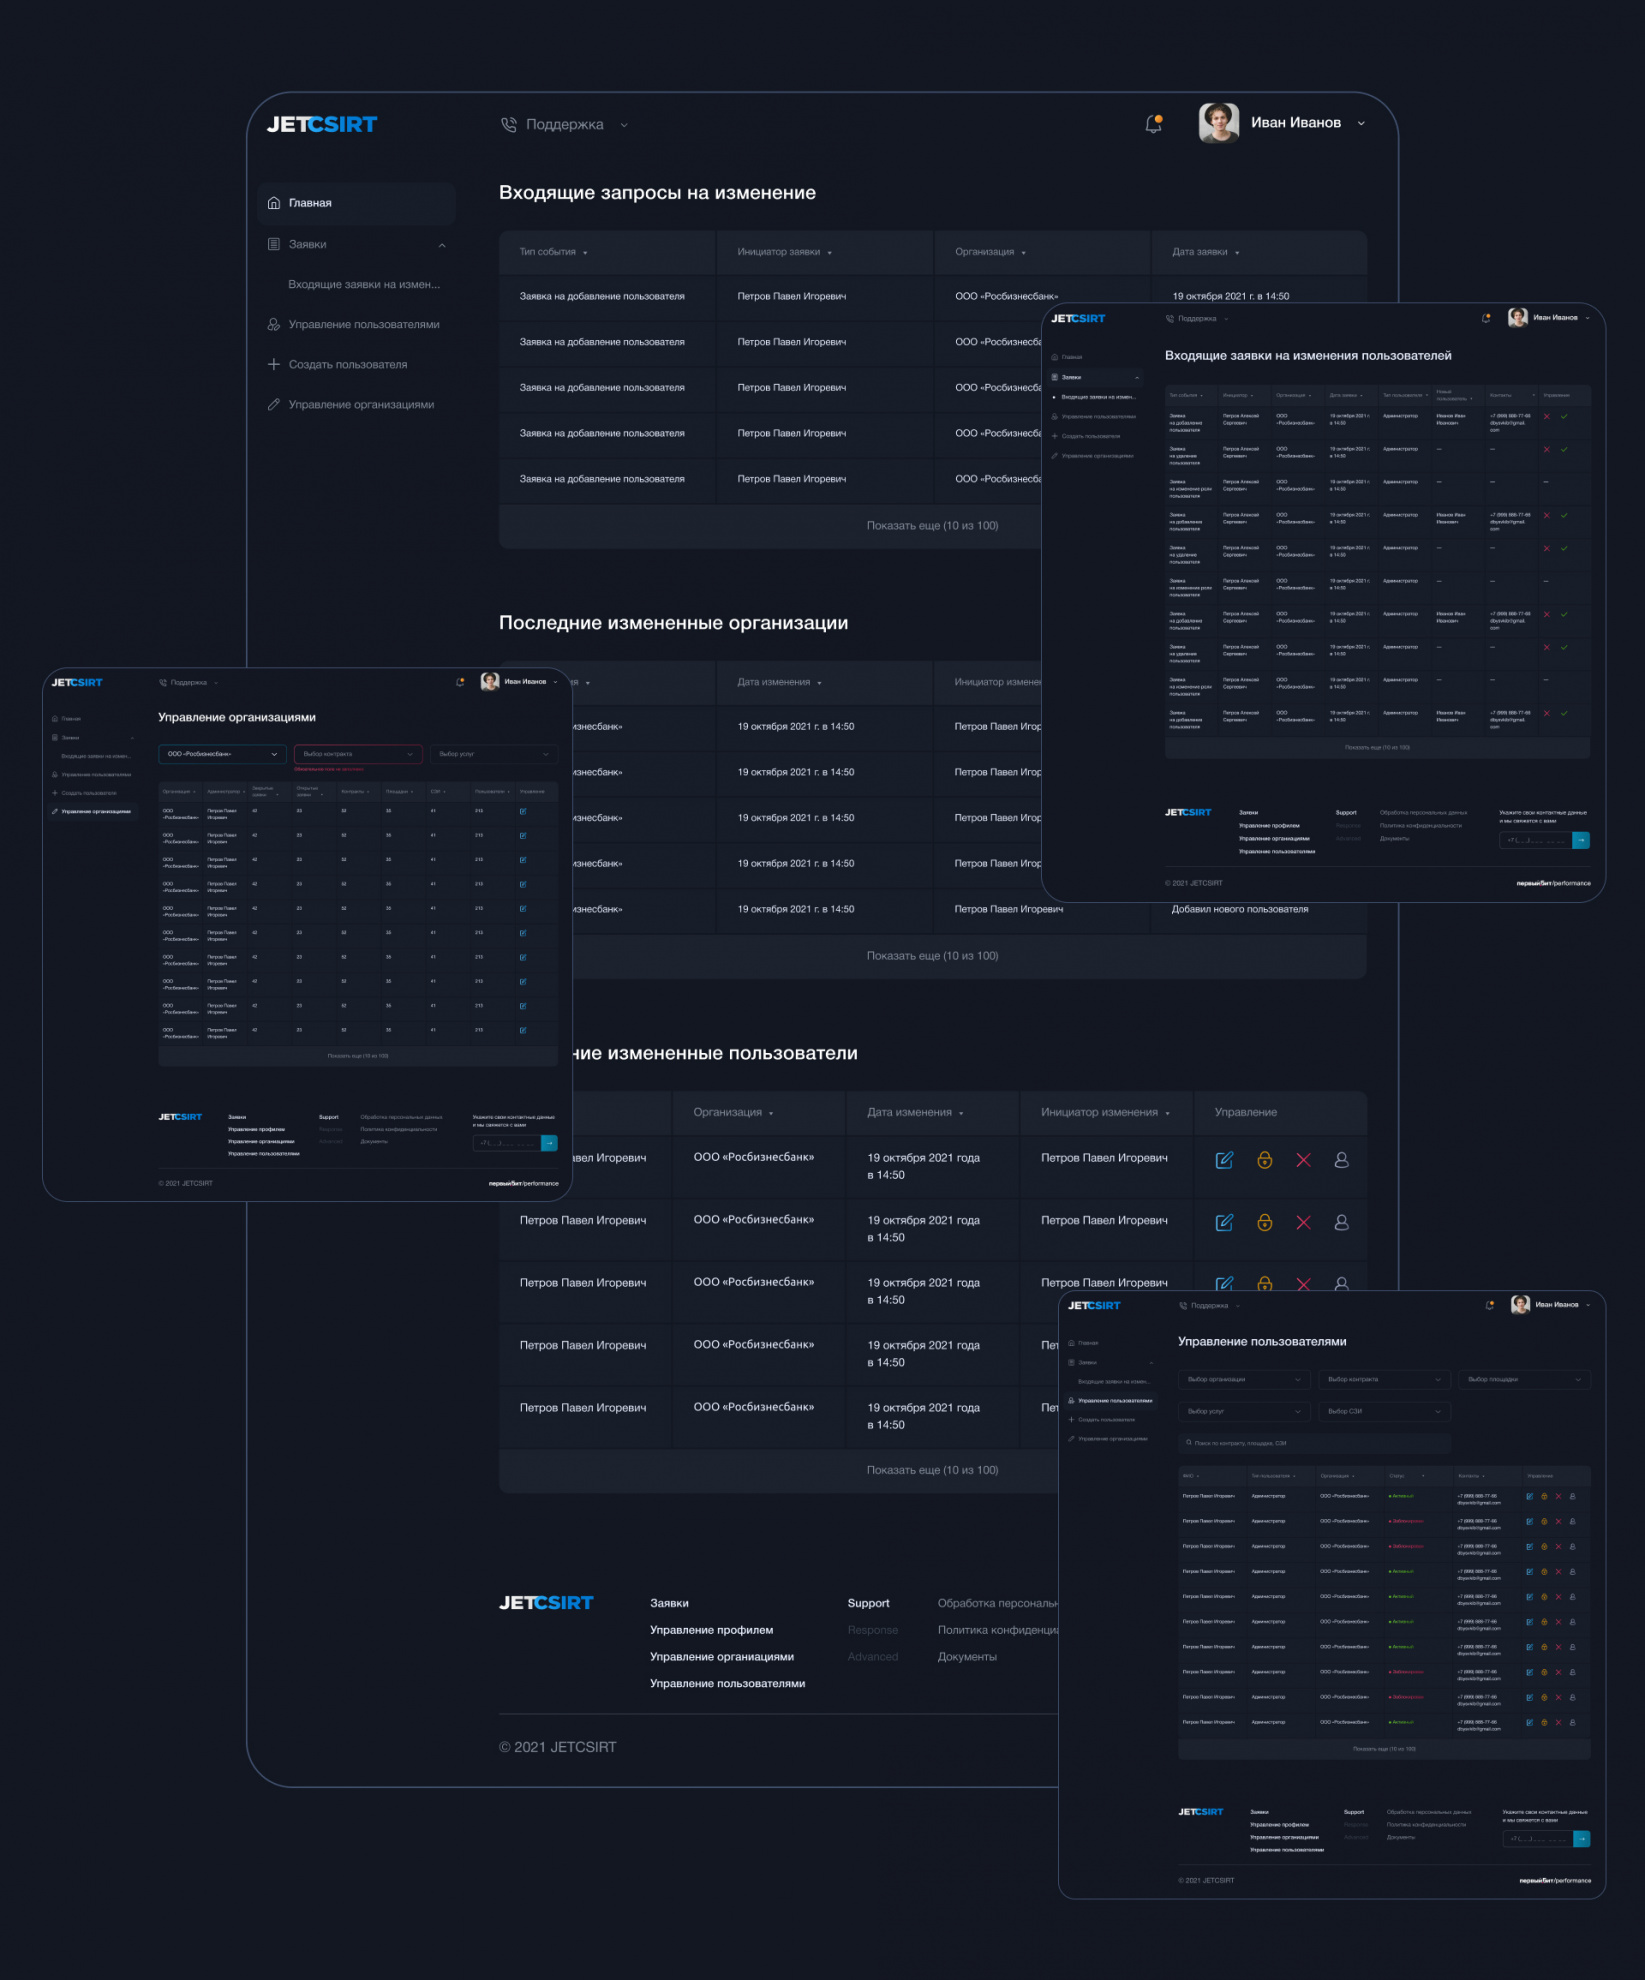The height and width of the screenshot is (1980, 1645).
Task: Open Создать пользователя in the large main dashboard sidebar
Action: click(347, 365)
